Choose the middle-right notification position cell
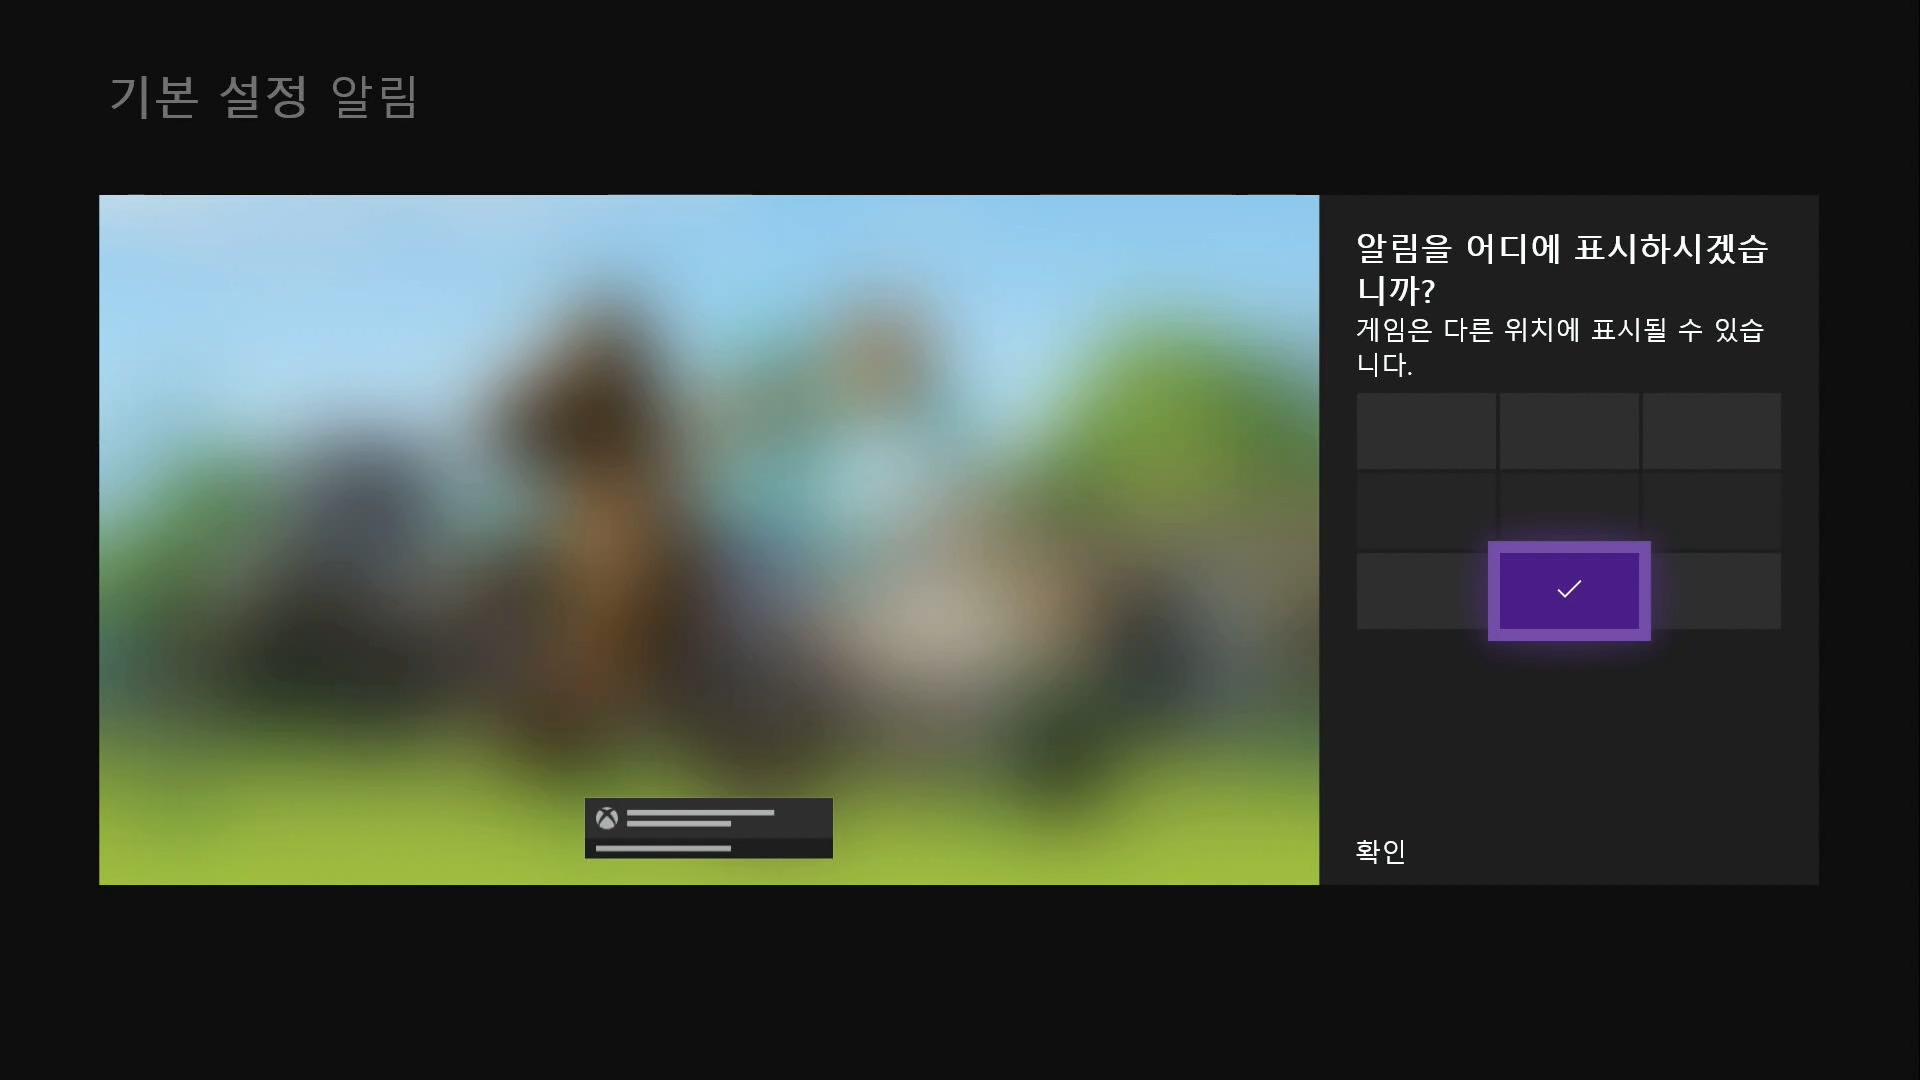 pos(1711,510)
